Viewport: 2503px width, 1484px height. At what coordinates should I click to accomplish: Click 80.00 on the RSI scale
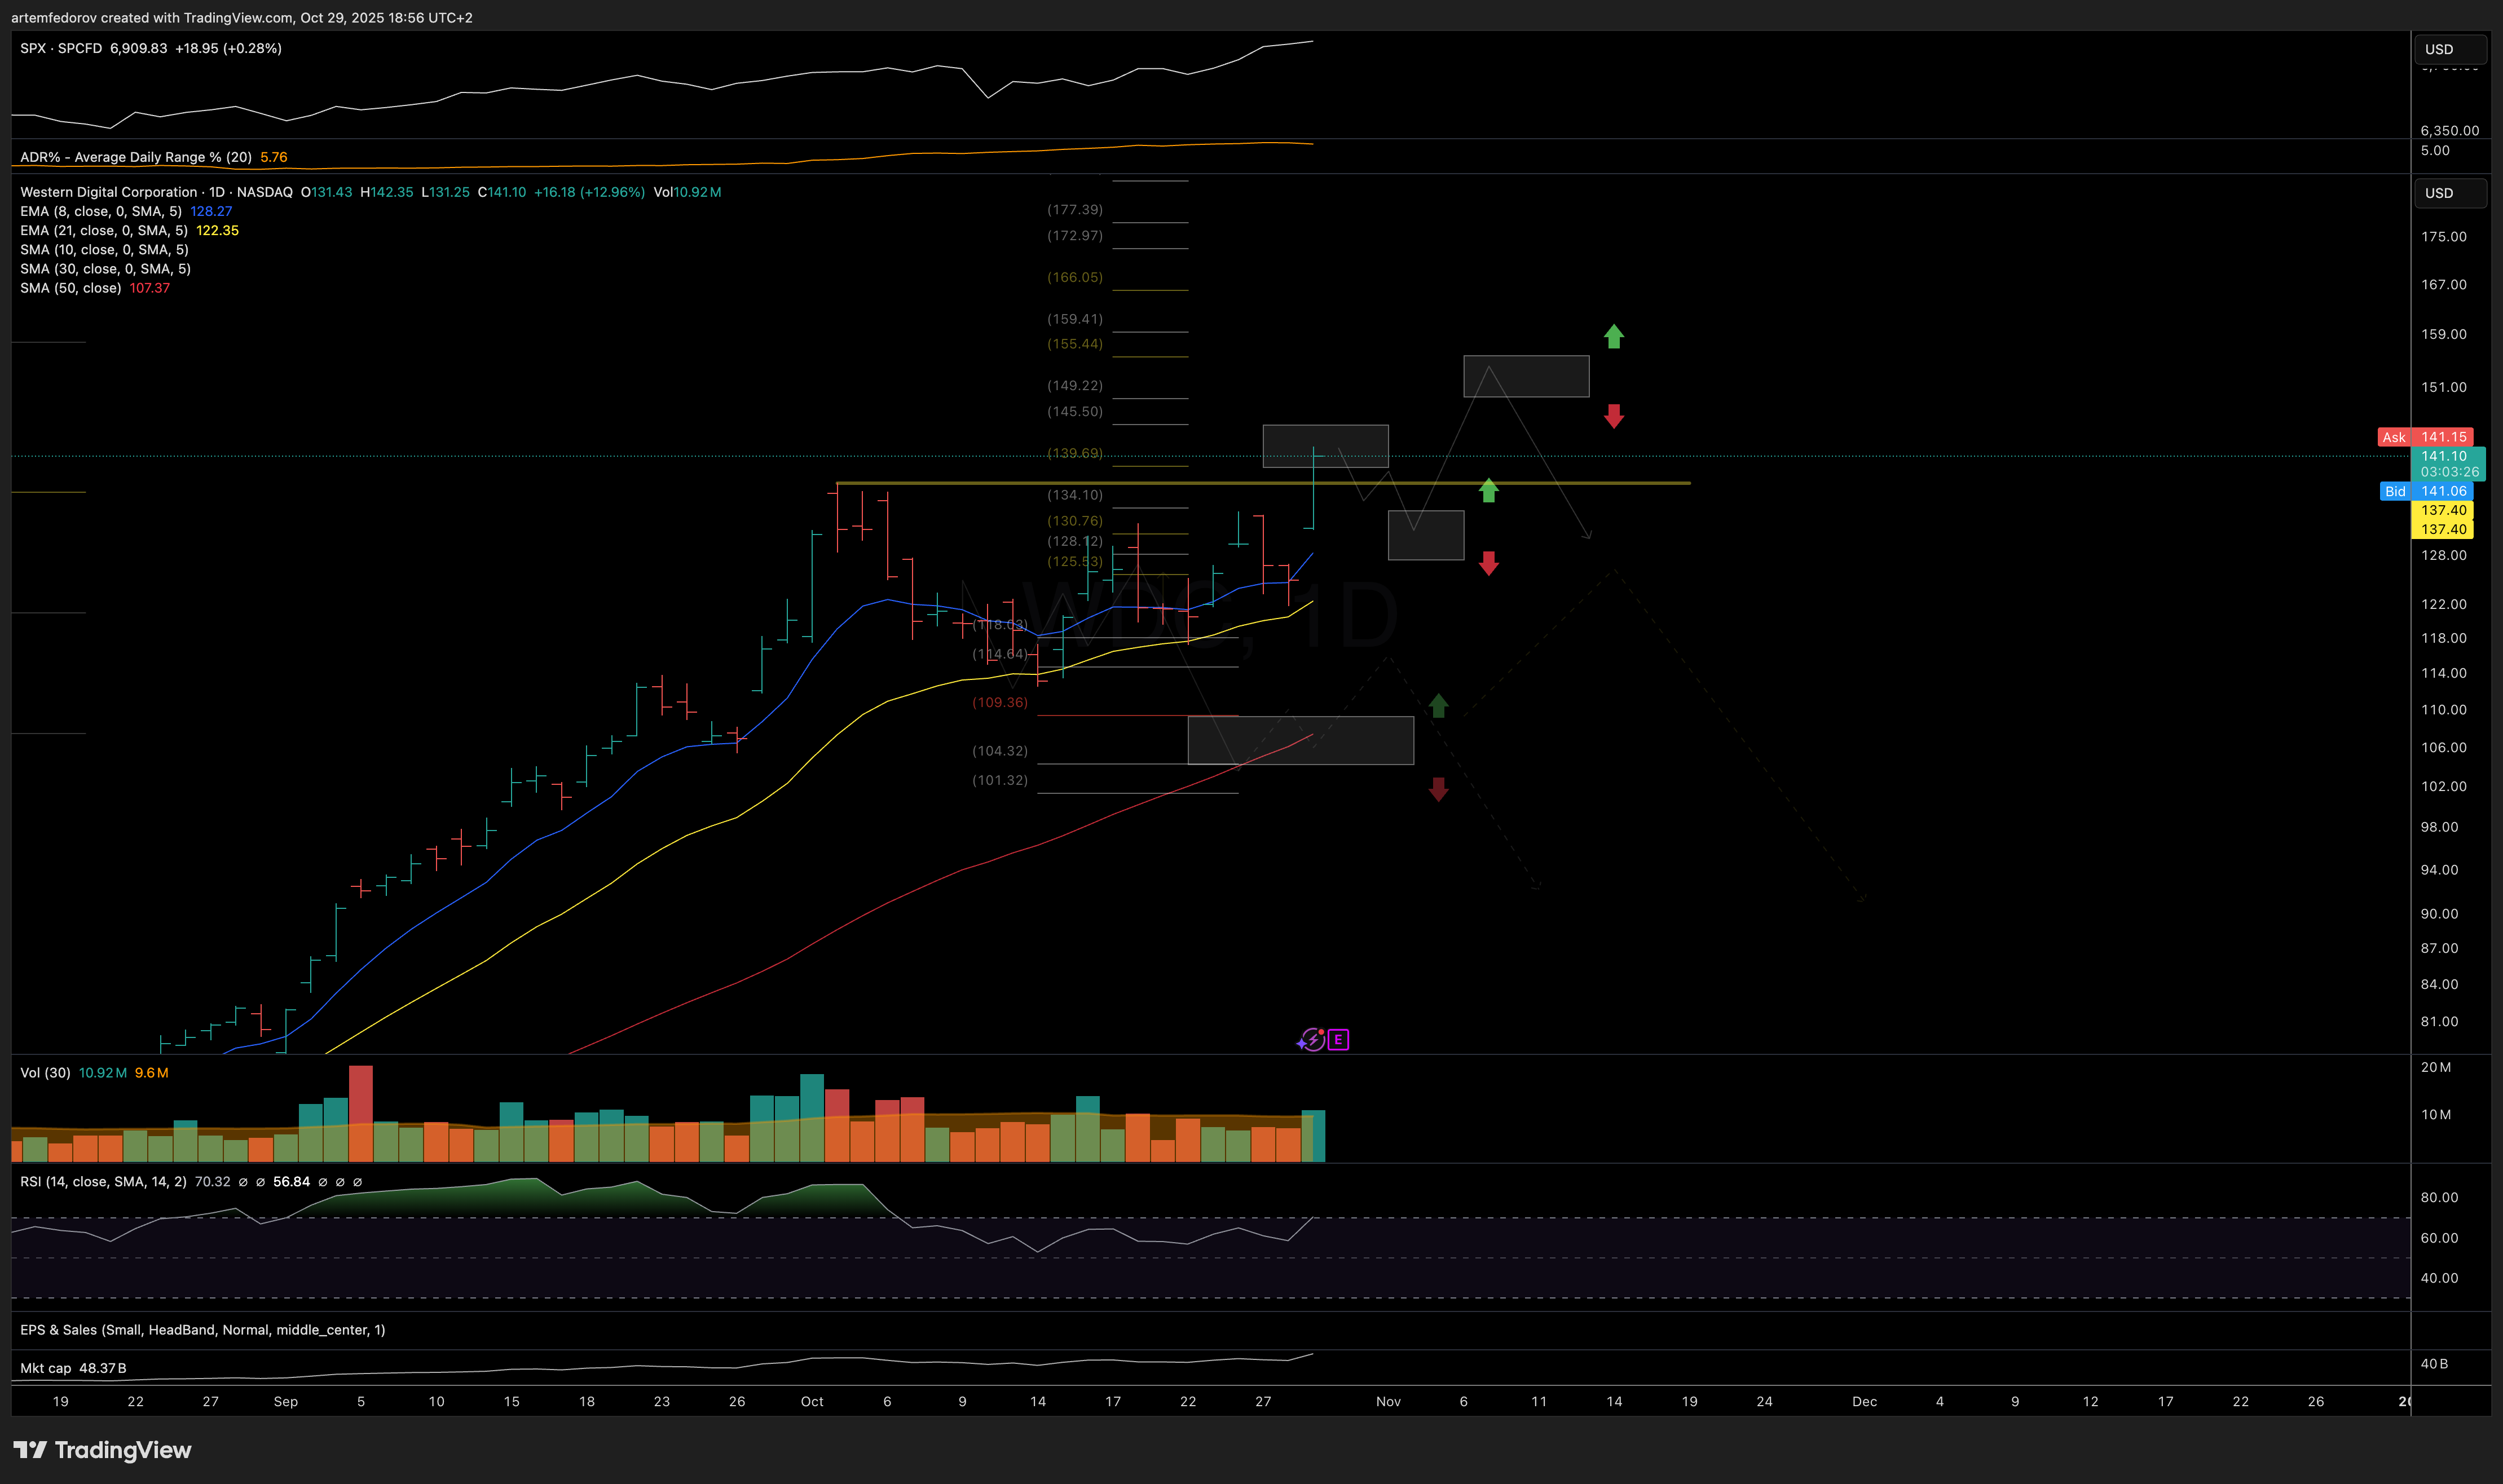click(2439, 1198)
